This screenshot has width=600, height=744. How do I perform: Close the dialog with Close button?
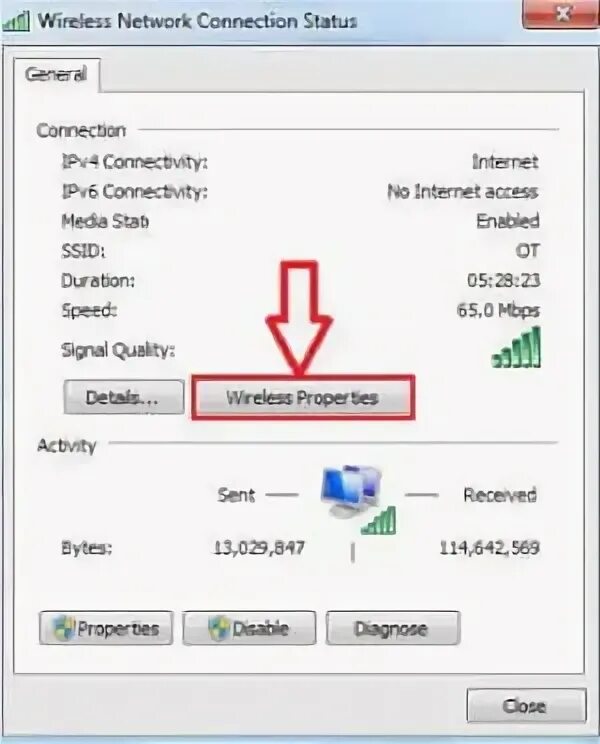526,706
